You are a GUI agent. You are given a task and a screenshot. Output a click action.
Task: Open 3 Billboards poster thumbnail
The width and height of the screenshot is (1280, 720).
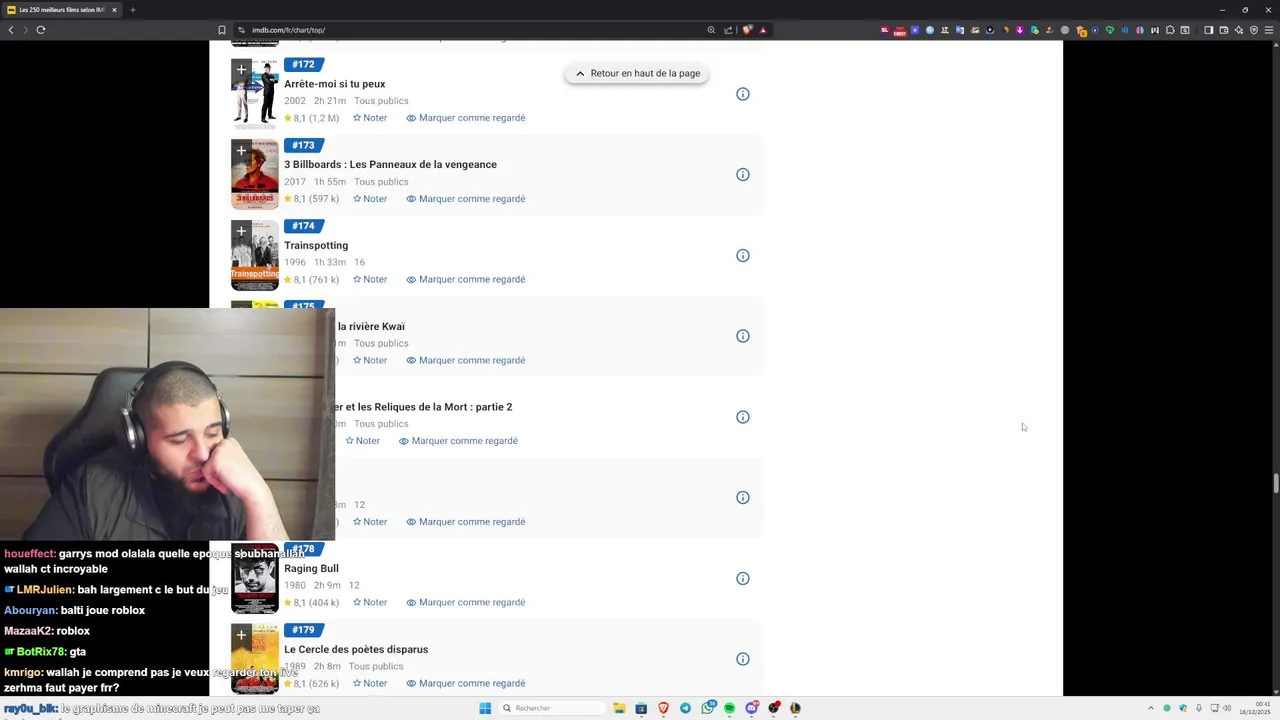255,174
